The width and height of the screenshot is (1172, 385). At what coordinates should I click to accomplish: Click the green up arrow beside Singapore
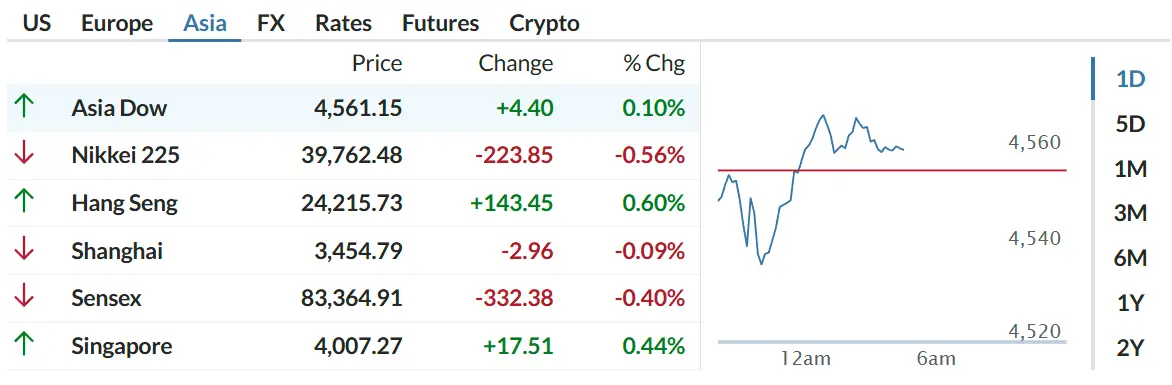pos(24,346)
